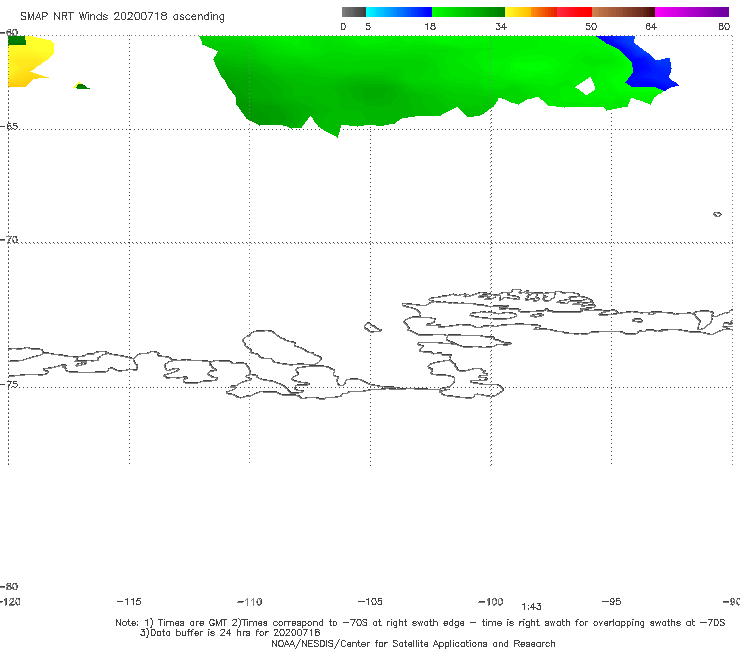Click the blue wind patch on the map
Screen dimensions: 740x650
click(649, 70)
